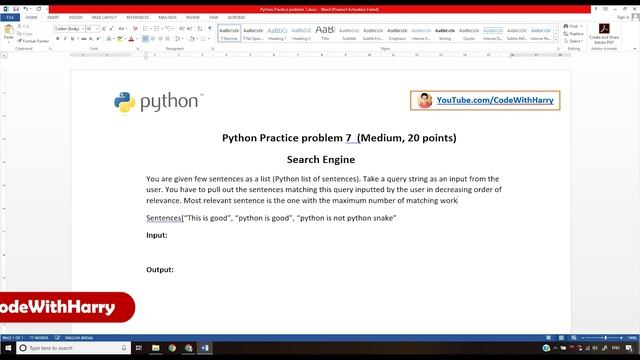The width and height of the screenshot is (640, 360).
Task: Click the Redo/Repeat icon in the title bar
Action: point(39,9)
